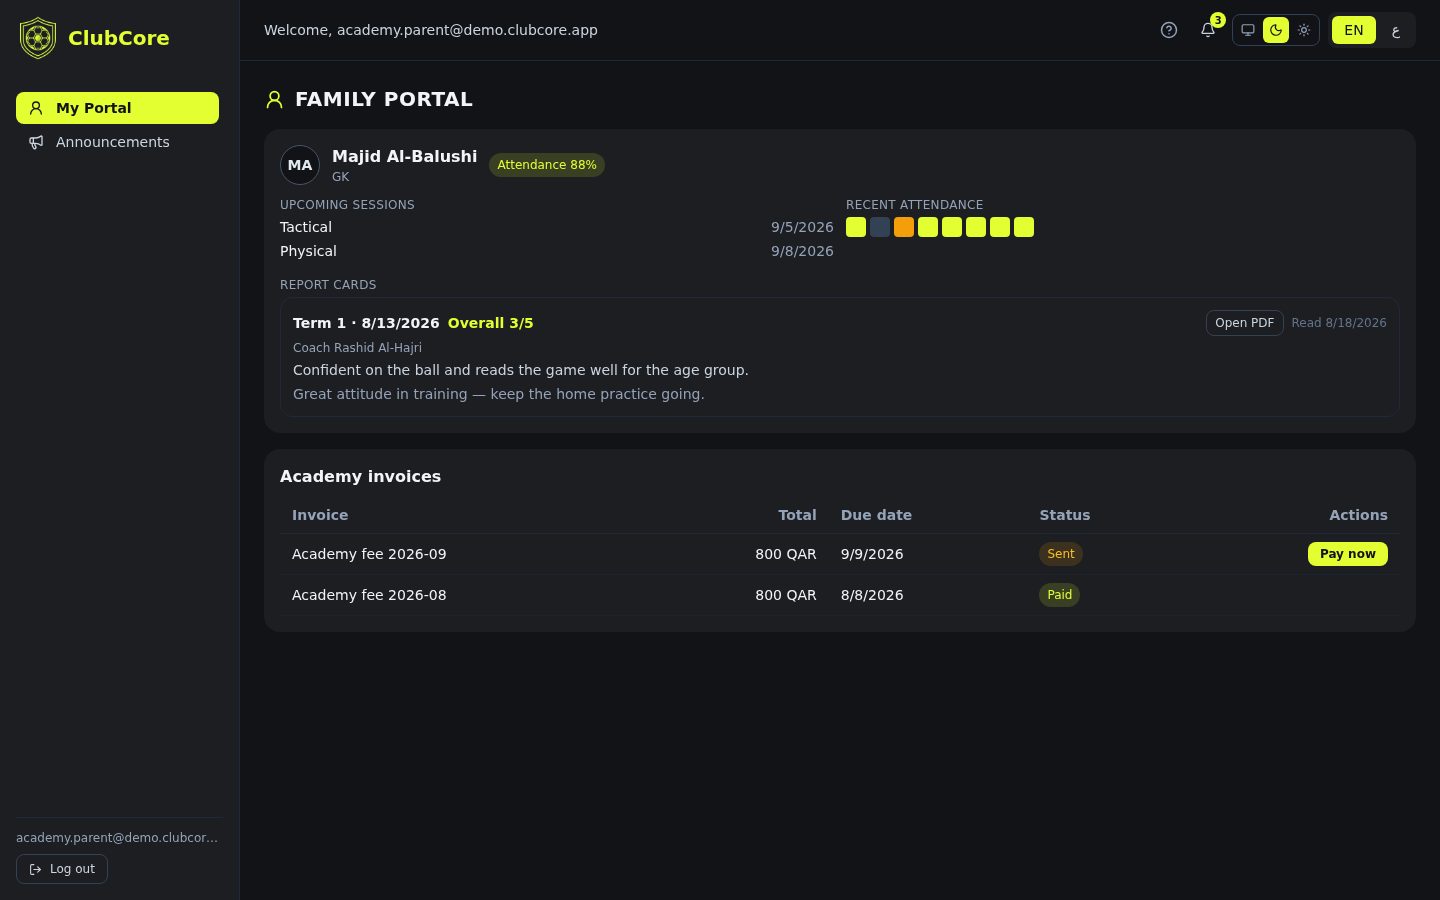The height and width of the screenshot is (900, 1440).
Task: Click the Status column header
Action: pos(1065,515)
